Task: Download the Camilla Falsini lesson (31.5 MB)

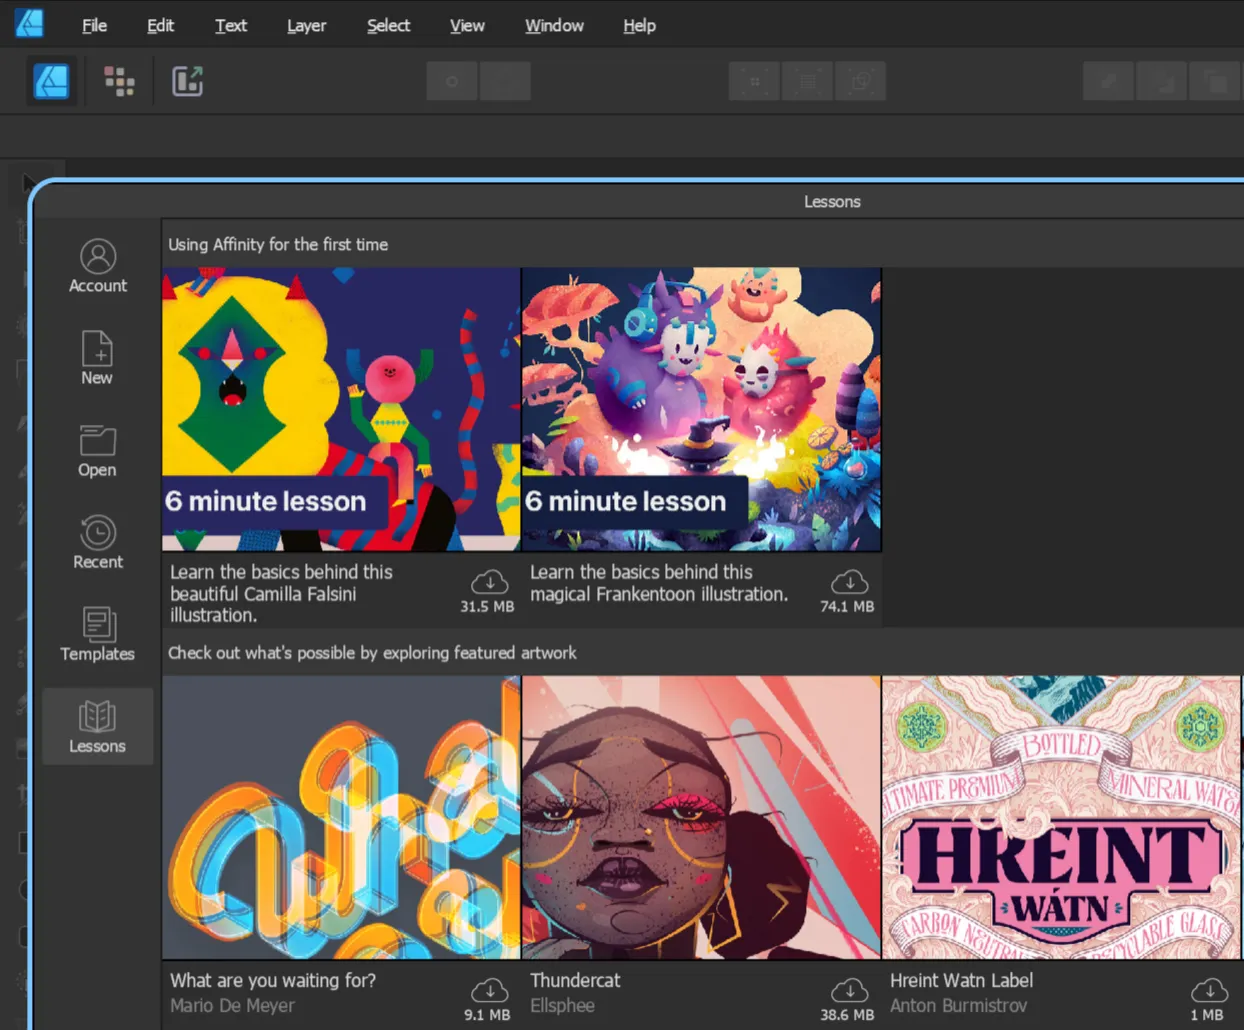Action: (x=489, y=582)
